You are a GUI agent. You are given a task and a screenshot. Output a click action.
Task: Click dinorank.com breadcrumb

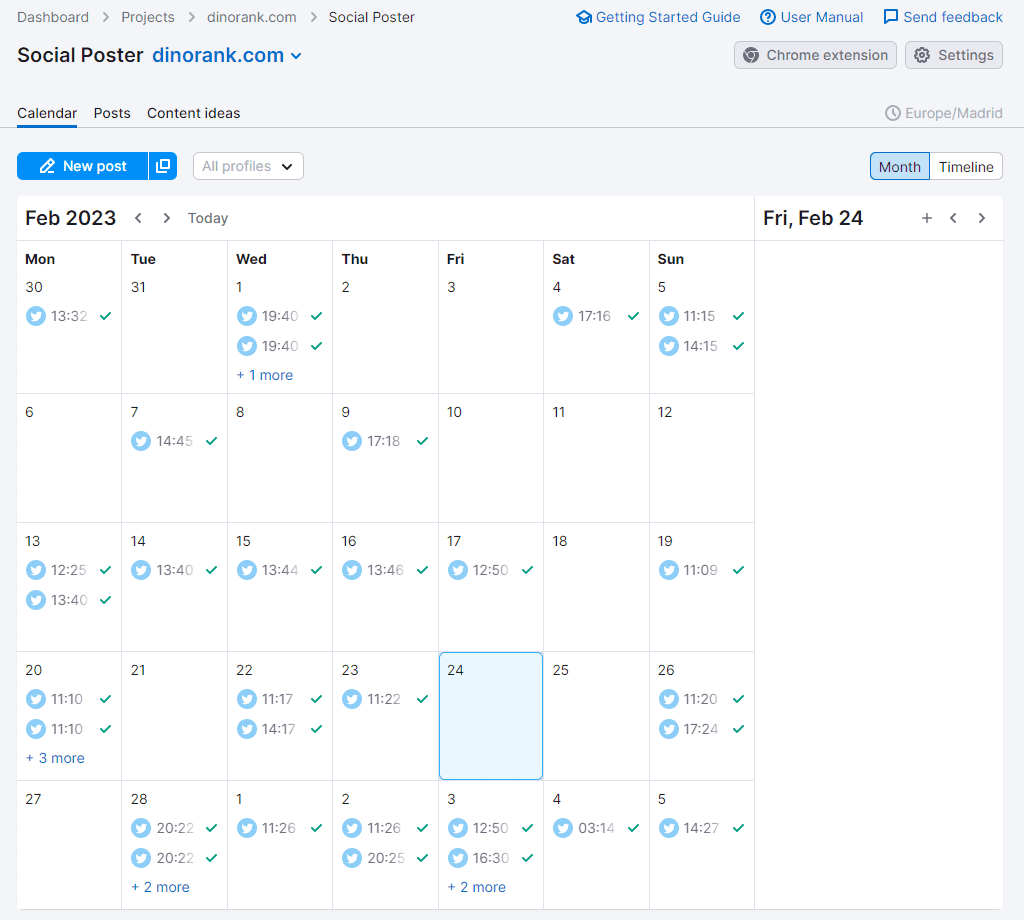tap(251, 17)
